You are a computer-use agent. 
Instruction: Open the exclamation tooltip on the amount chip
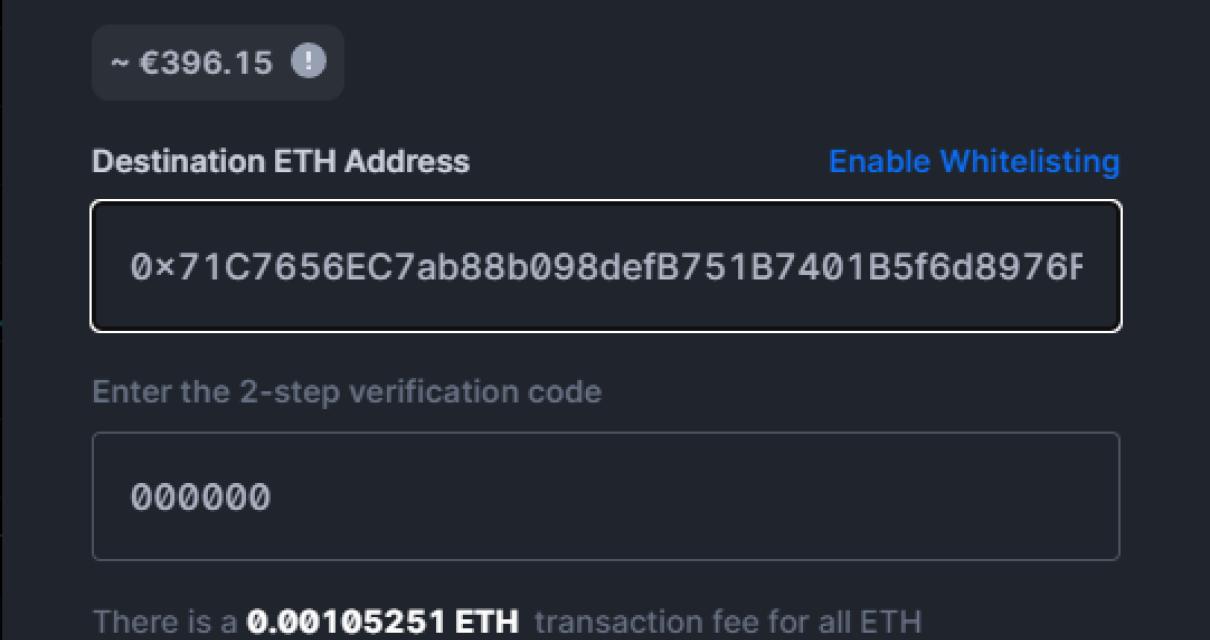[308, 61]
